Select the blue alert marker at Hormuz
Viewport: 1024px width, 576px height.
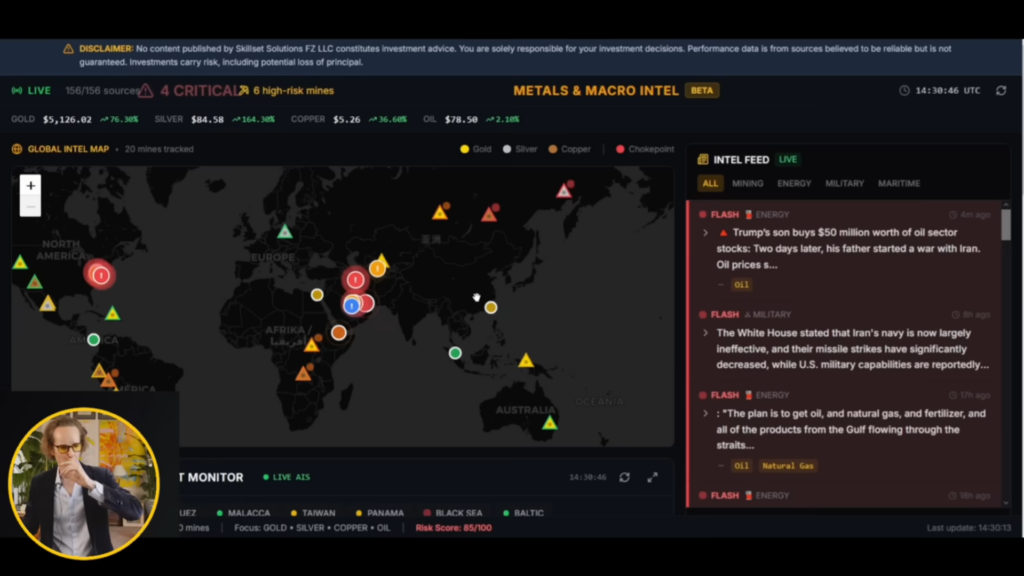(352, 305)
